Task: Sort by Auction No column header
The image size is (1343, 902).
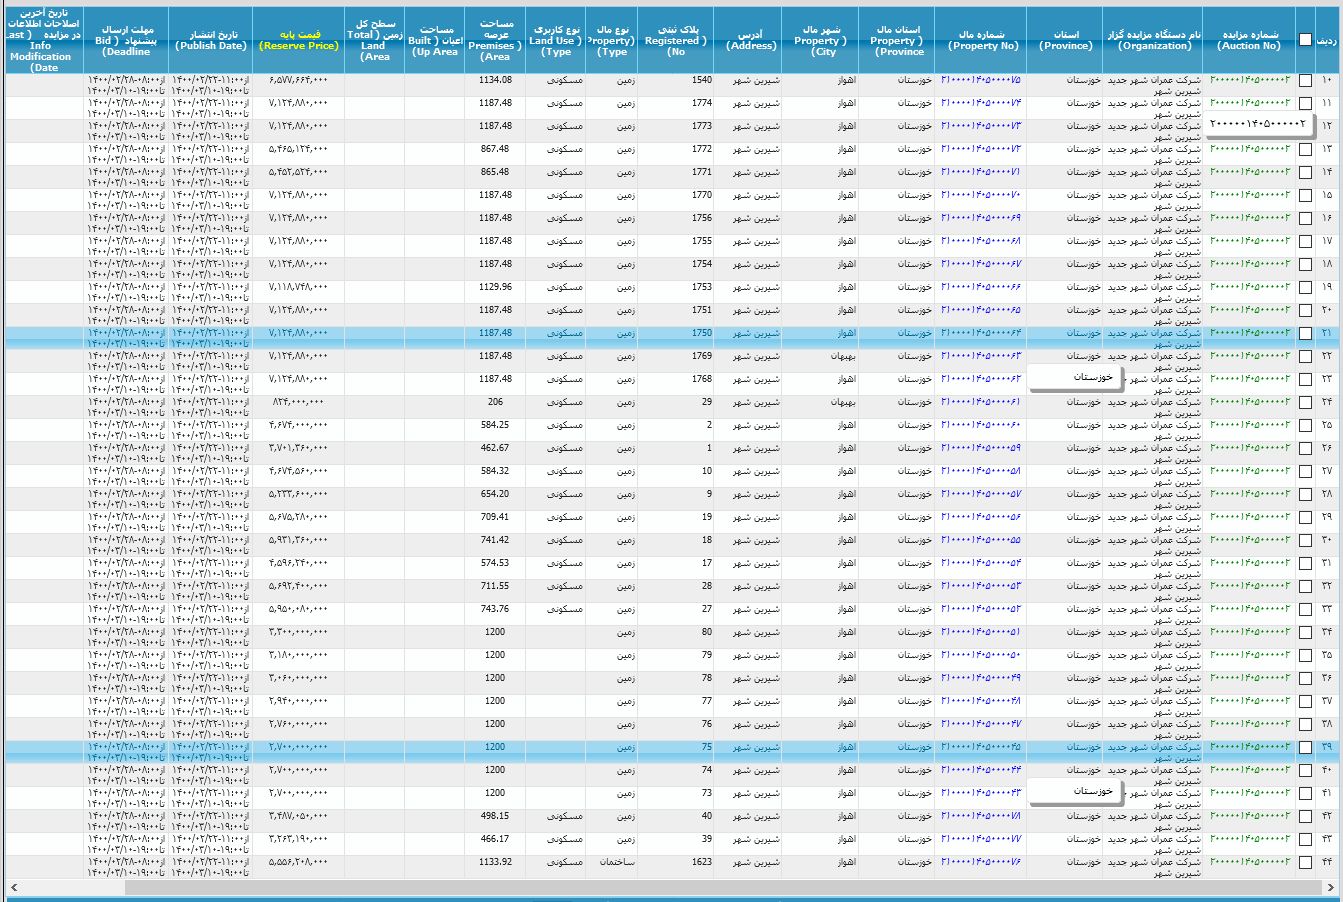Action: click(x=1249, y=40)
